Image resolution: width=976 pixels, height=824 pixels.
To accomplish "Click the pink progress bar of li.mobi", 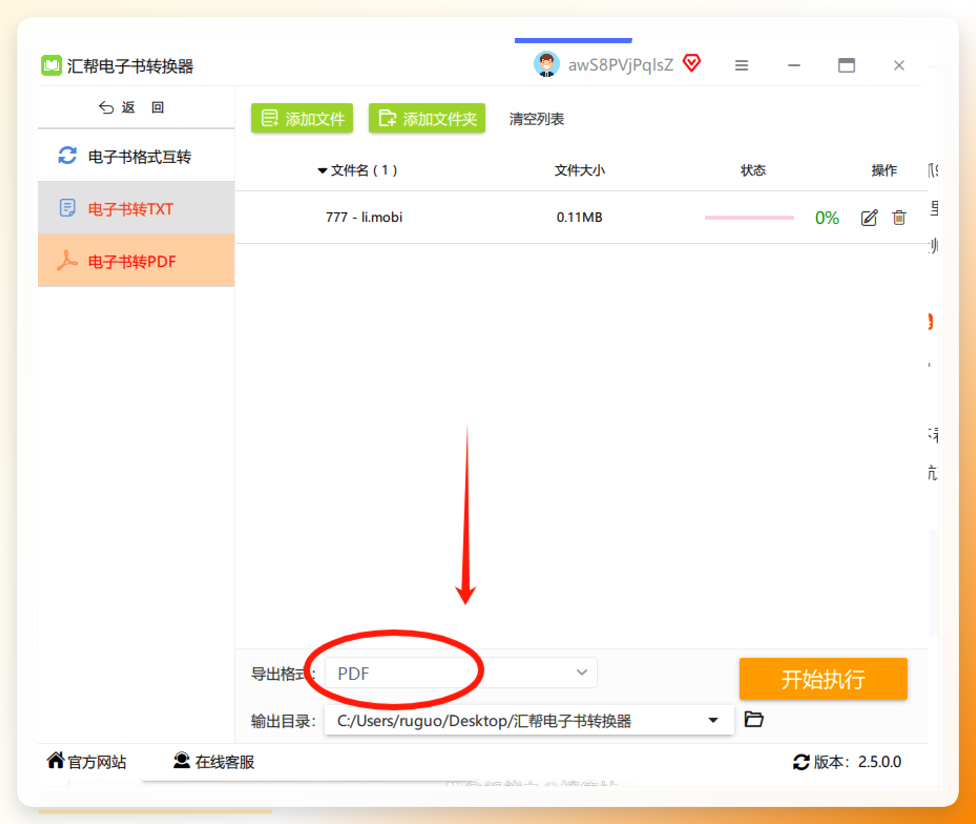I will pos(749,218).
